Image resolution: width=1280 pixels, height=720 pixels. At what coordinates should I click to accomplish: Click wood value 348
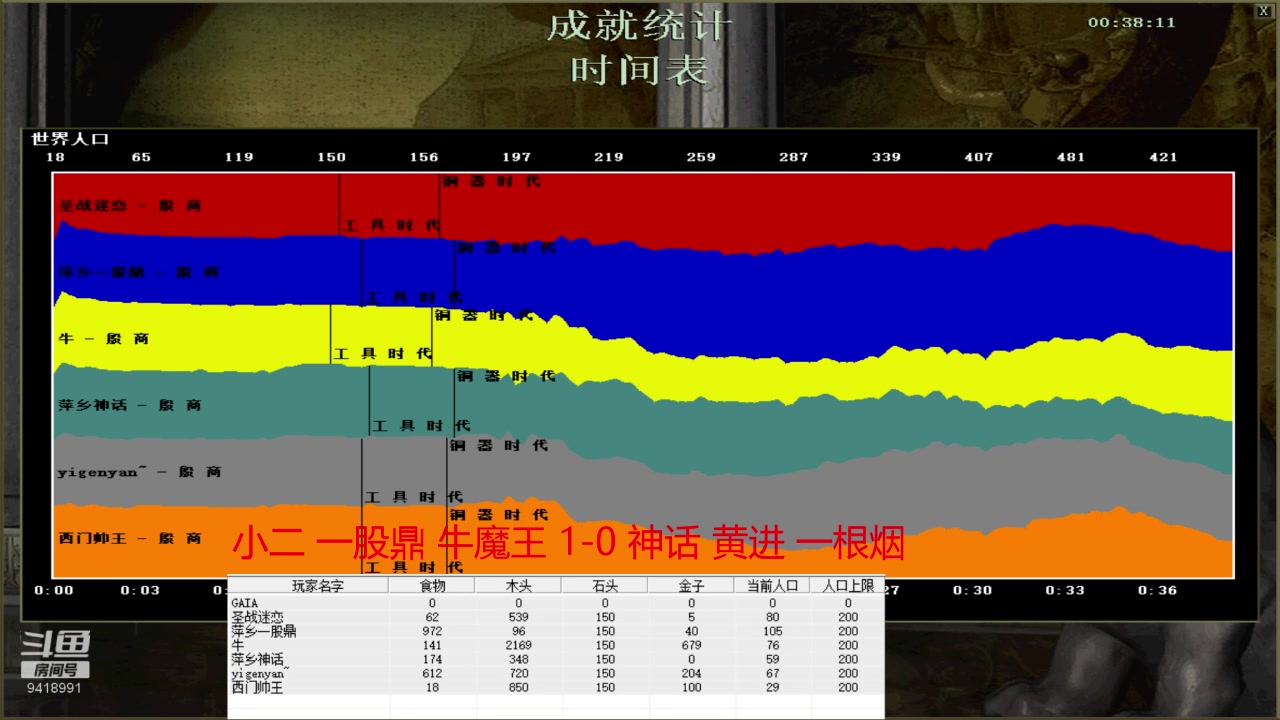(x=518, y=660)
